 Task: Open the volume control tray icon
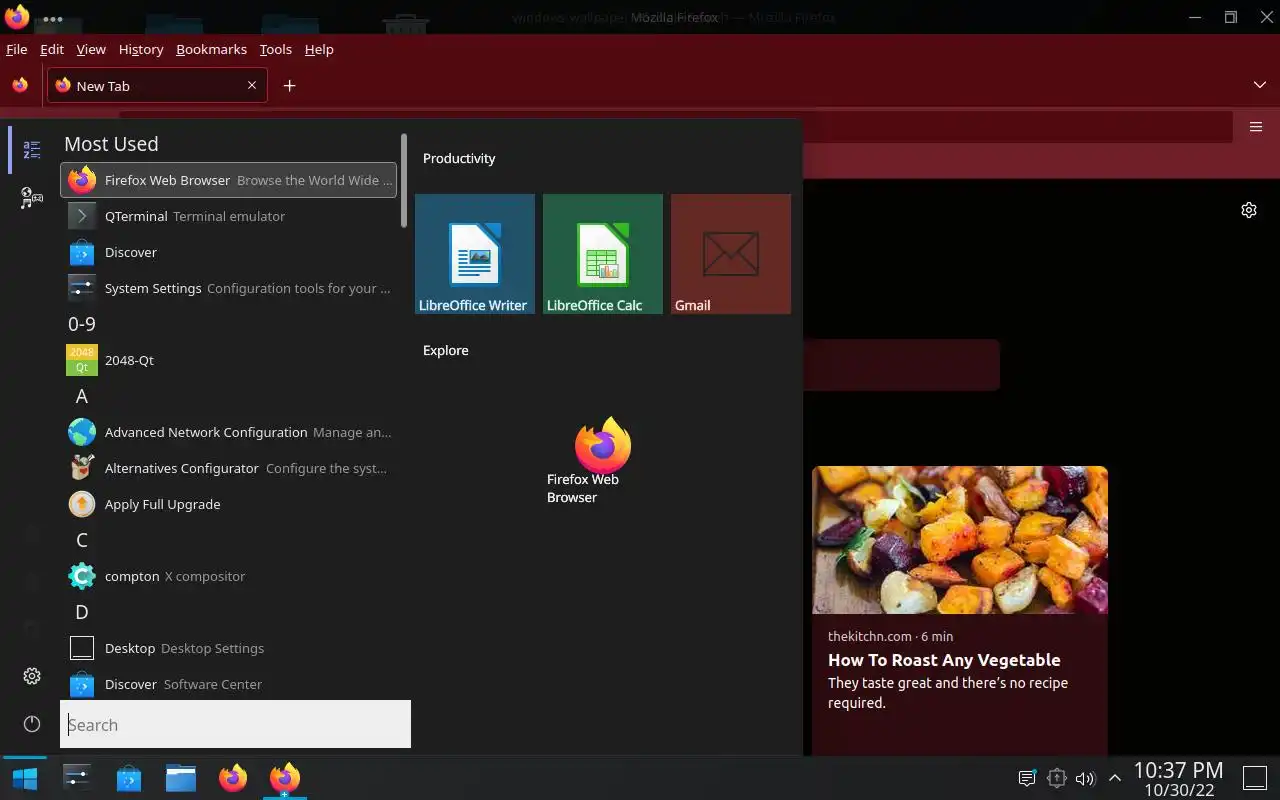[x=1085, y=778]
